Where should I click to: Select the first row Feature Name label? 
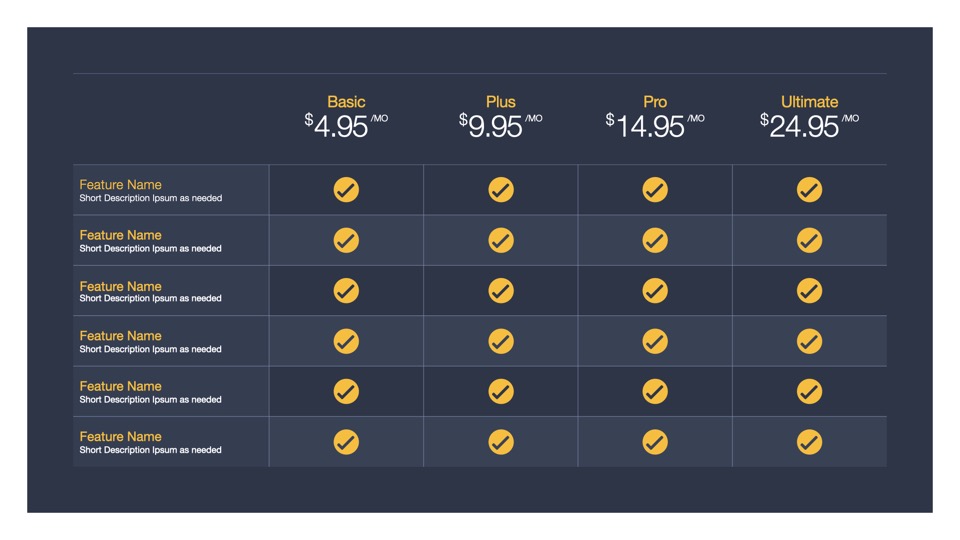tap(120, 185)
